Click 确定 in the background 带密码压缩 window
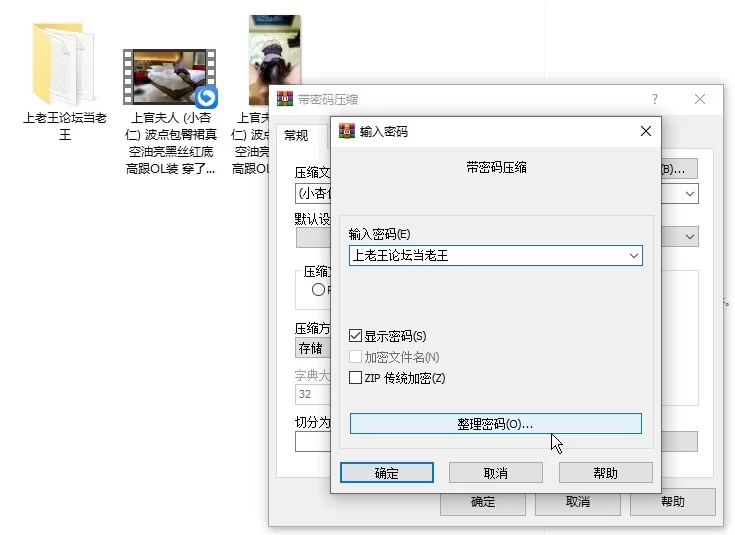 click(x=483, y=503)
